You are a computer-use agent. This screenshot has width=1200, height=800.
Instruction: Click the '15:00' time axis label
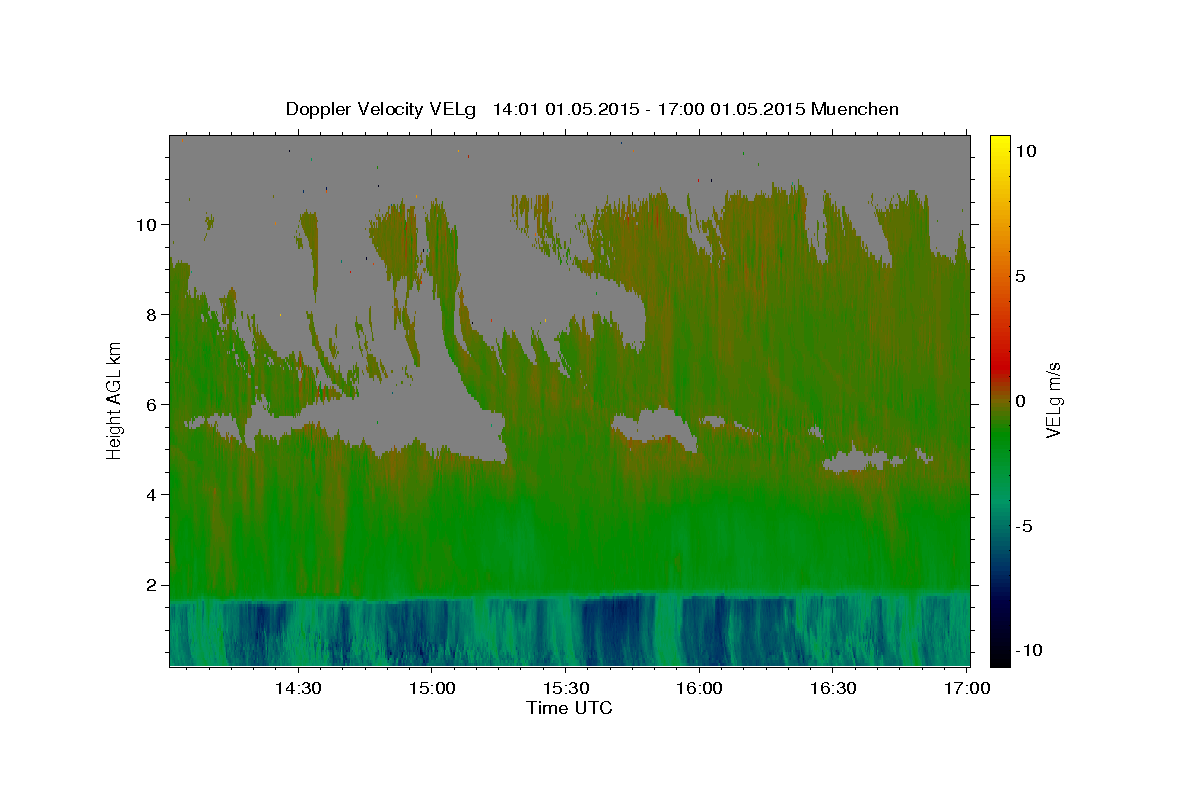pos(432,688)
